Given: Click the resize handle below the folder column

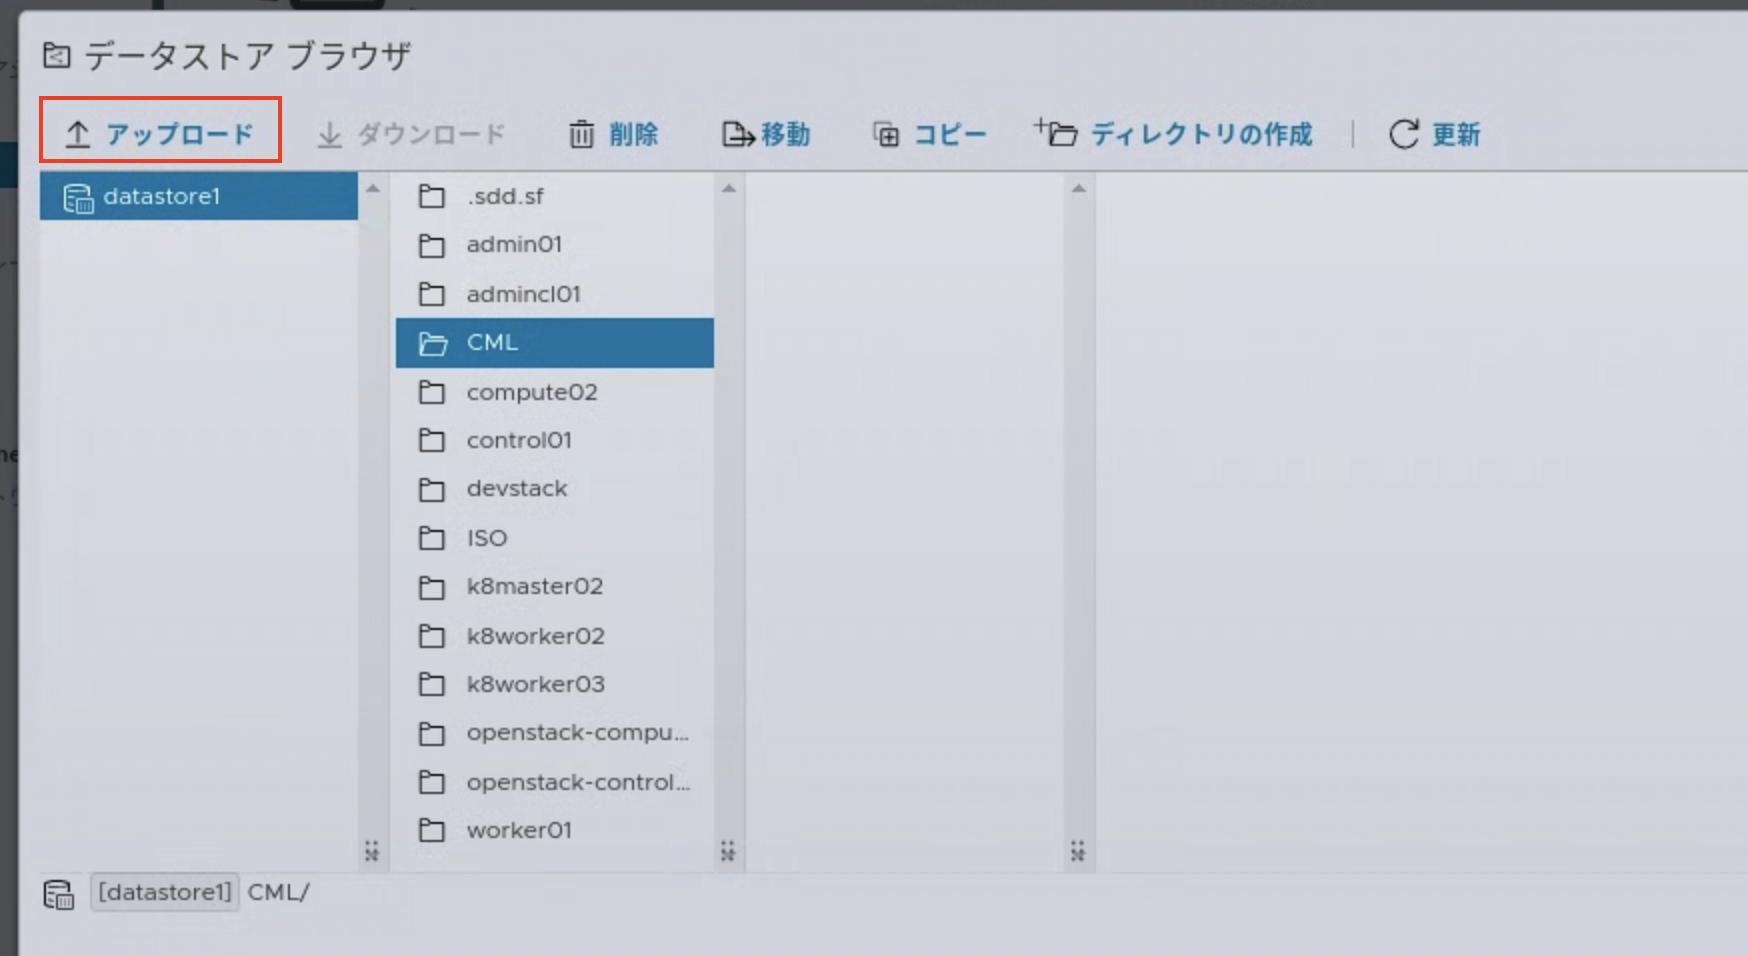Looking at the screenshot, I should 728,852.
